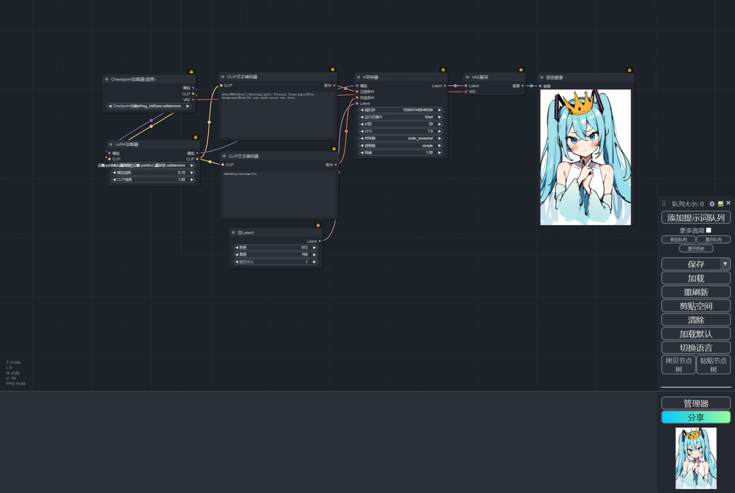Click red VAE input port on VAE decode

point(465,92)
